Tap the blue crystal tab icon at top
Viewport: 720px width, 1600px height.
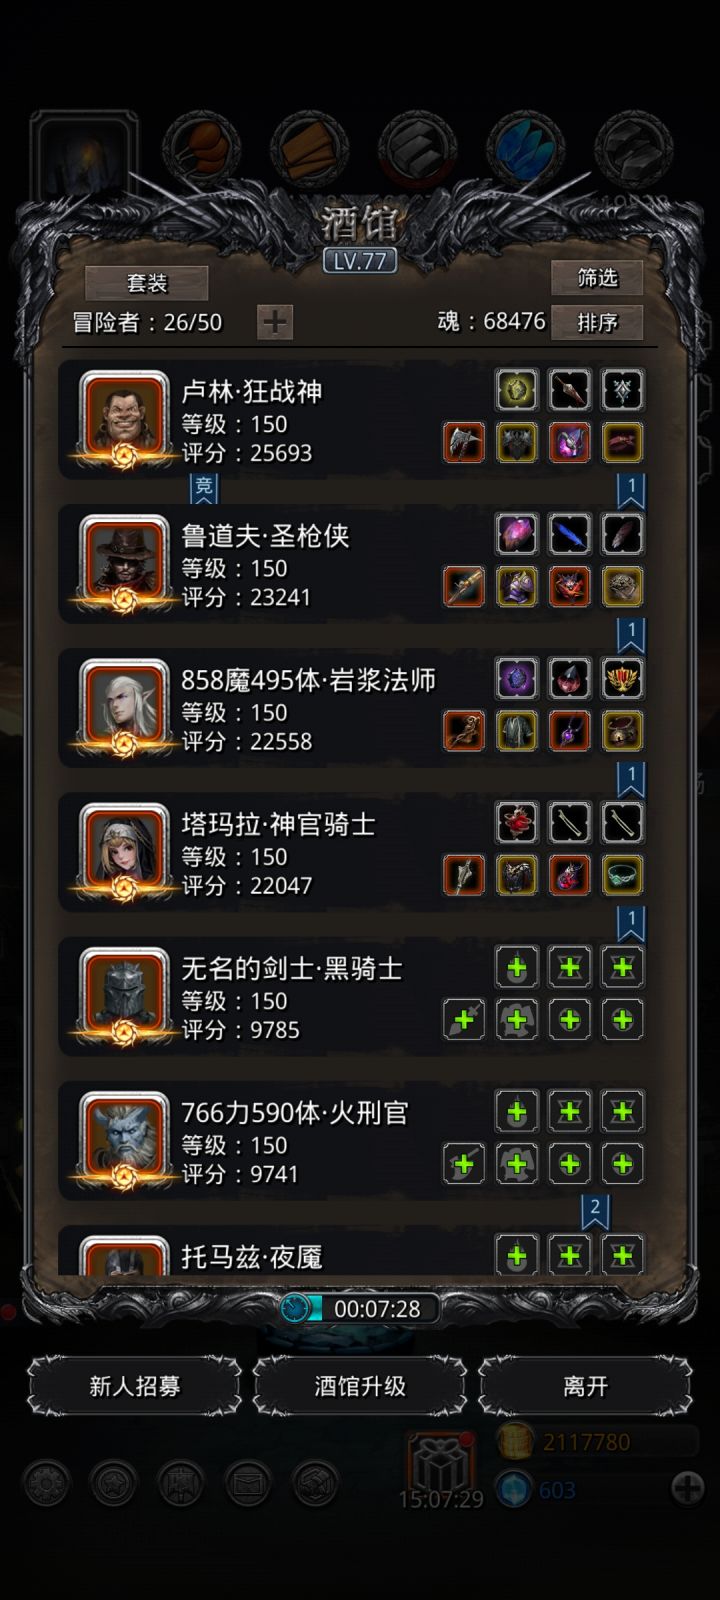(x=525, y=148)
